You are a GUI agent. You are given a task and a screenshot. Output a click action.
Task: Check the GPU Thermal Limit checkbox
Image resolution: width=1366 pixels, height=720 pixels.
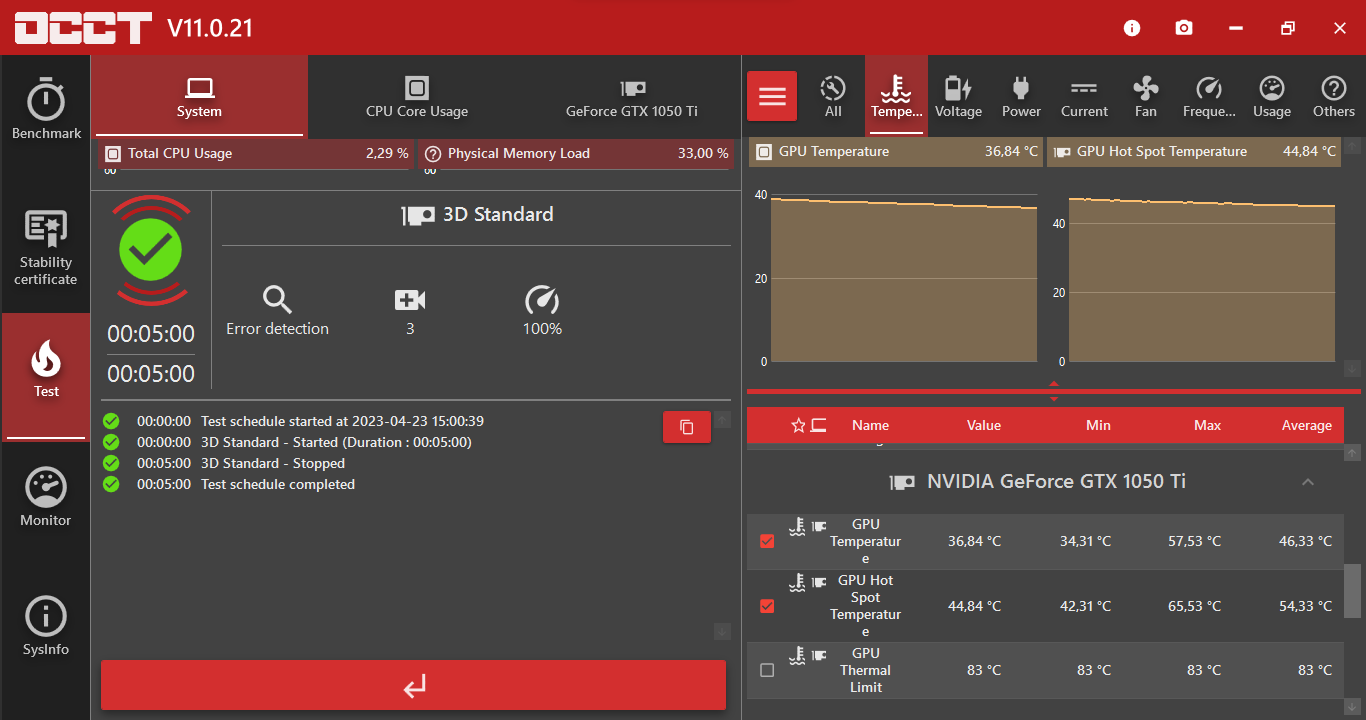point(767,670)
